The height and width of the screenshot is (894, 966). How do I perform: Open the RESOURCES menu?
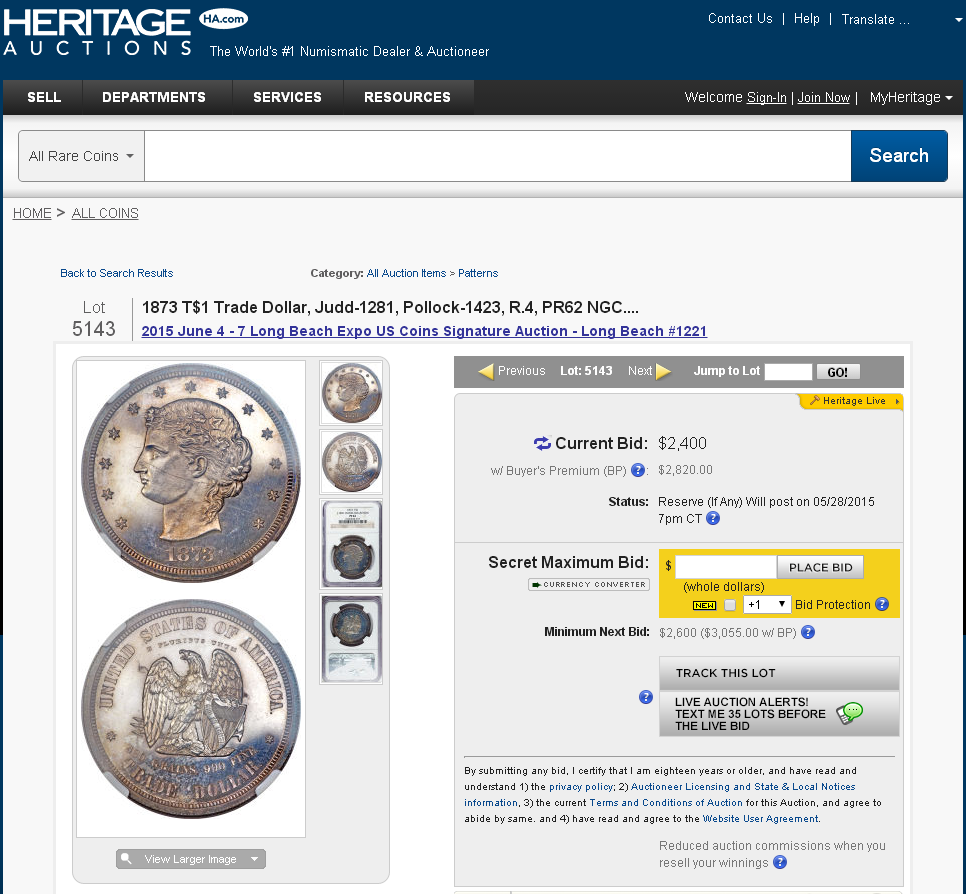[x=407, y=97]
